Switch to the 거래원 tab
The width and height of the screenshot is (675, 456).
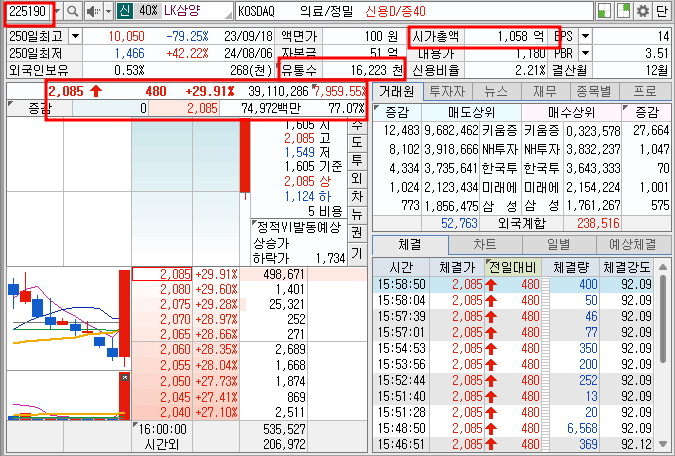pos(397,92)
